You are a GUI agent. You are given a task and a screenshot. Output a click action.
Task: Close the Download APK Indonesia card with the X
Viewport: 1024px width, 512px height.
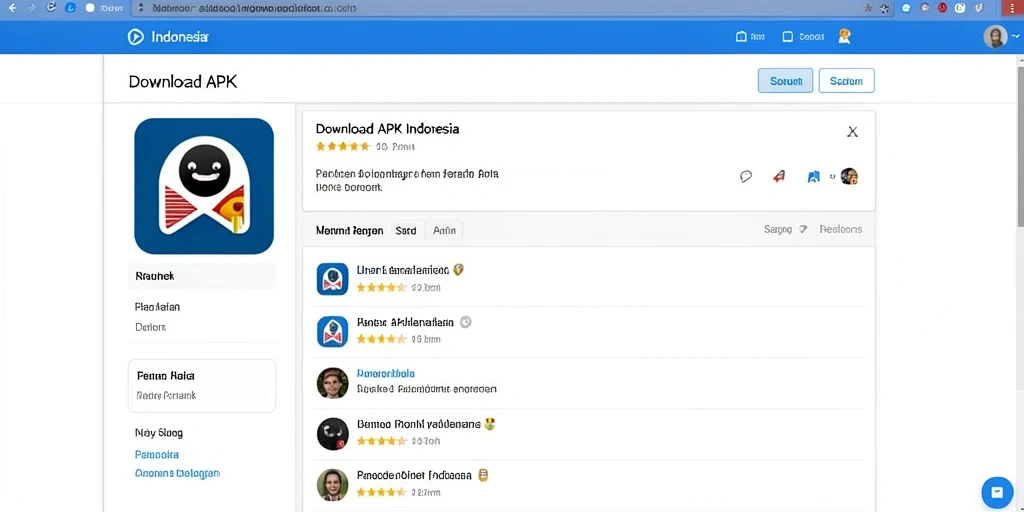tap(852, 132)
